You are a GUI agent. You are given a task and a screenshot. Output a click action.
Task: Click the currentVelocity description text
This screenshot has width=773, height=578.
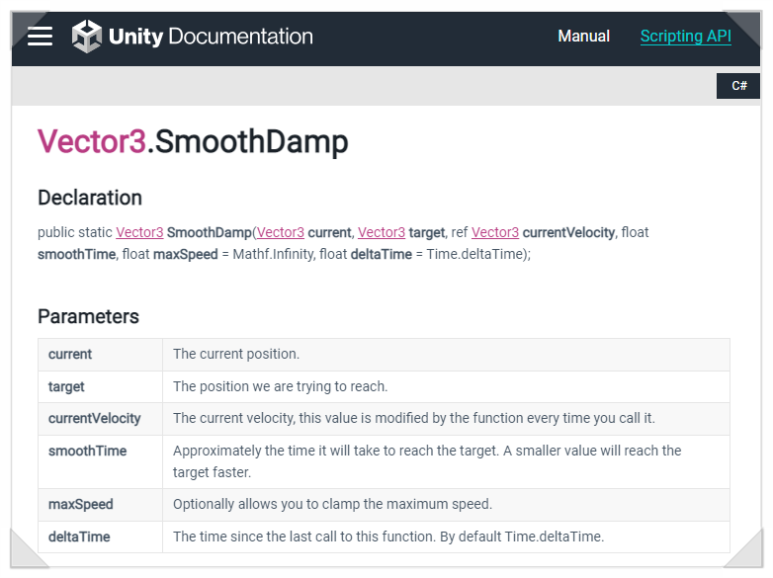tap(414, 418)
